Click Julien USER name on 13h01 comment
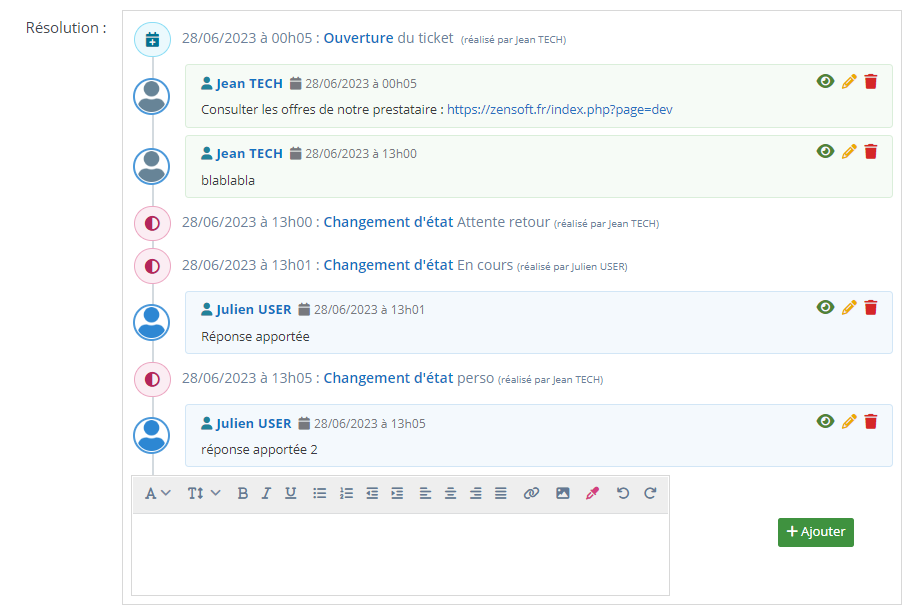 pyautogui.click(x=254, y=310)
